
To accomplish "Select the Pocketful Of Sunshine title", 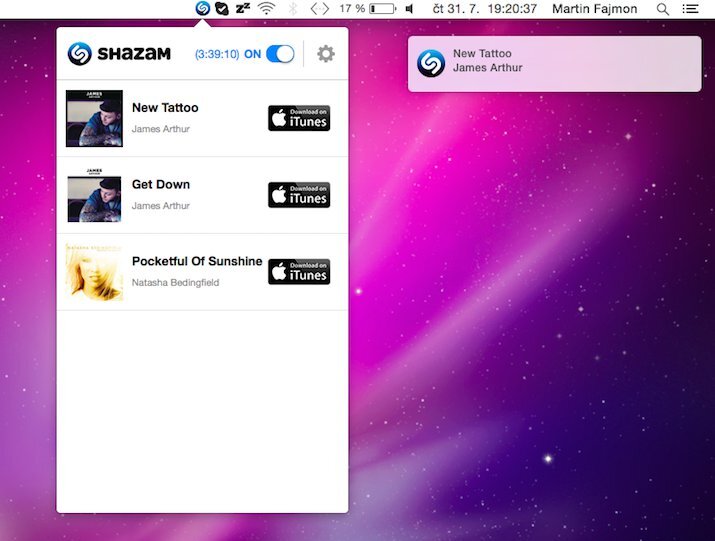I will [197, 261].
